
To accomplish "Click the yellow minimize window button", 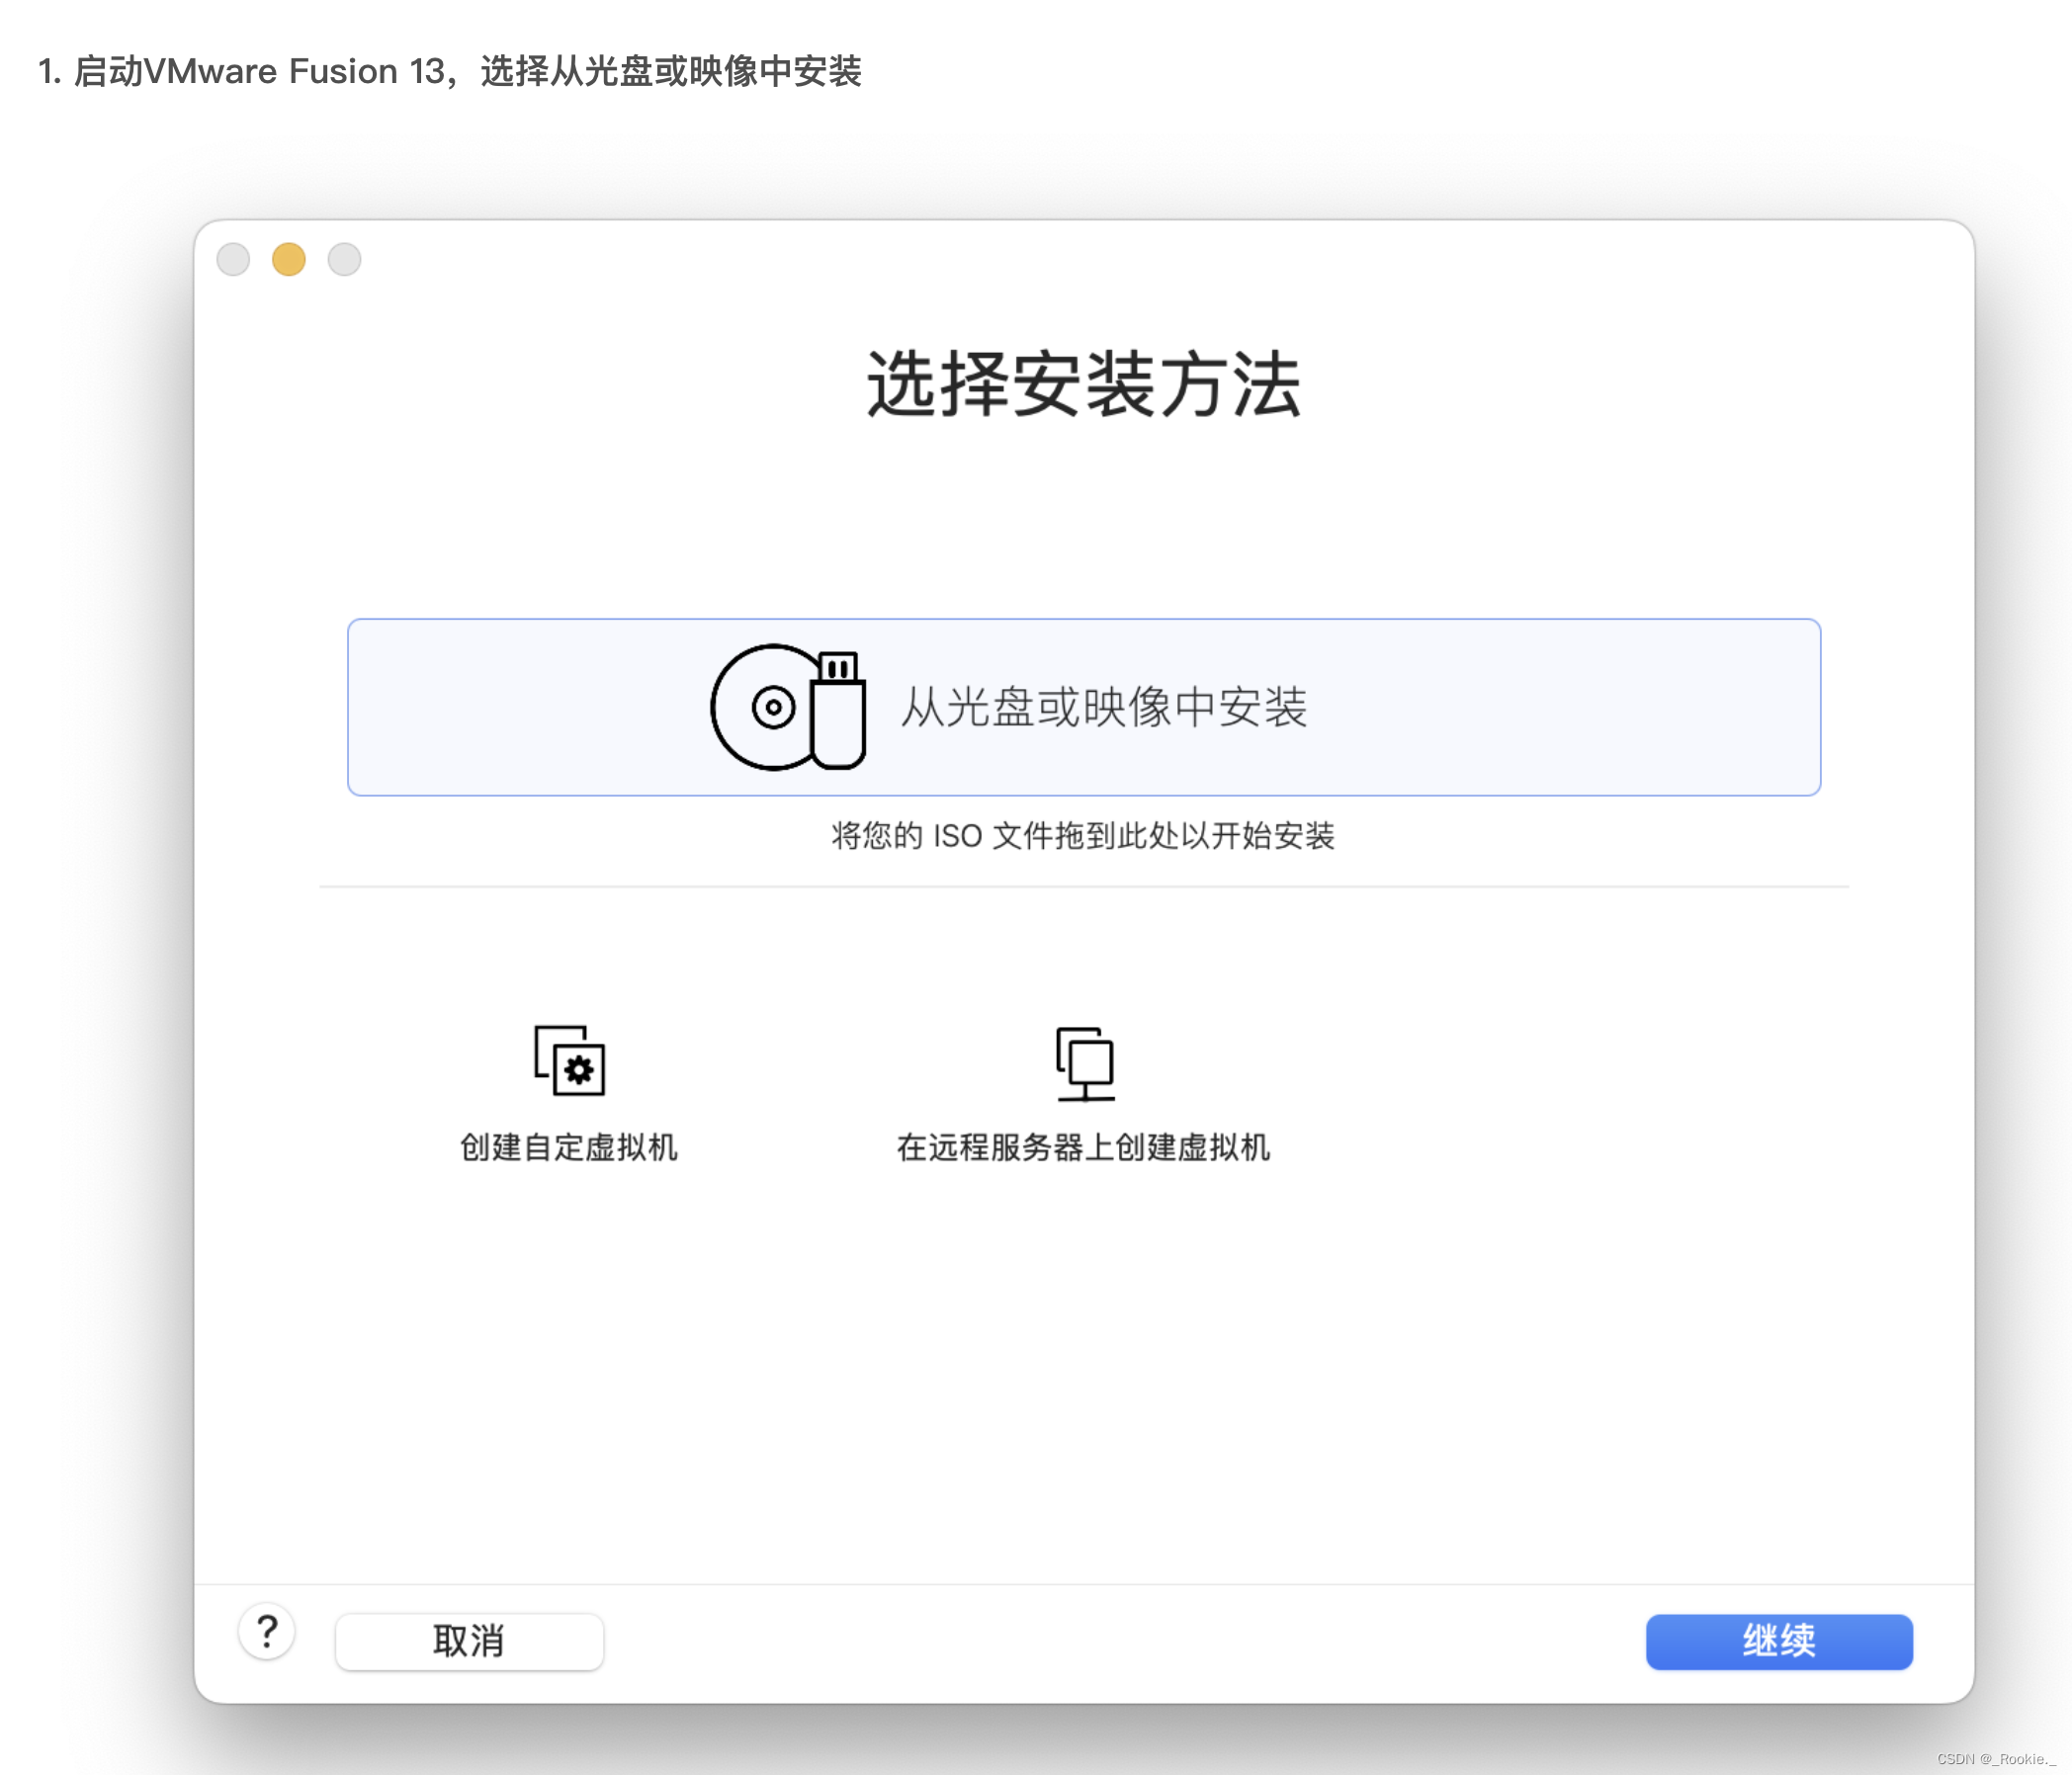I will click(x=289, y=259).
